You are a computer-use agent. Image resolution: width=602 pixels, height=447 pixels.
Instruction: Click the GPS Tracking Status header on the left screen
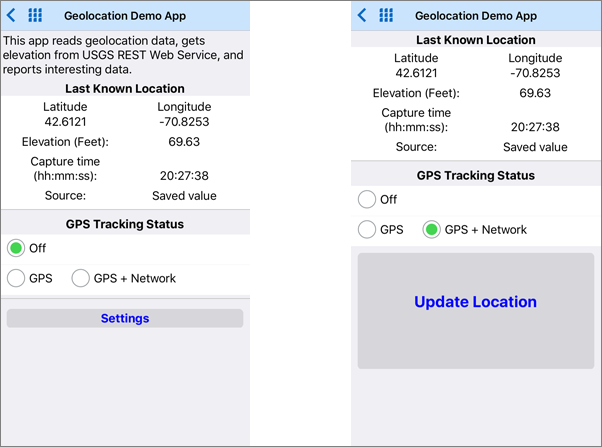(125, 224)
